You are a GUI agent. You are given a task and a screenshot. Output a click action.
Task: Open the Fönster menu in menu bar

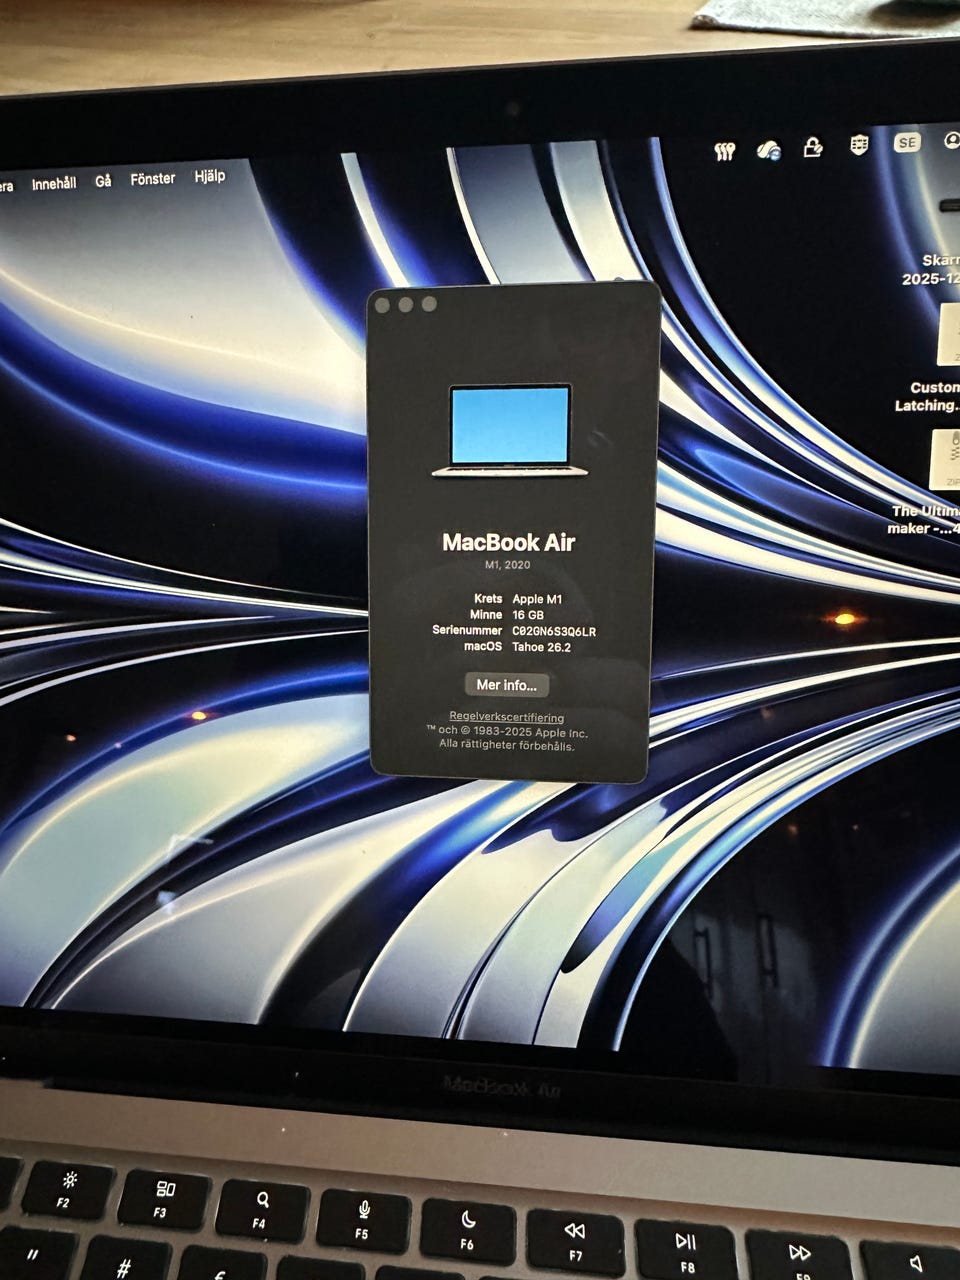click(x=152, y=179)
